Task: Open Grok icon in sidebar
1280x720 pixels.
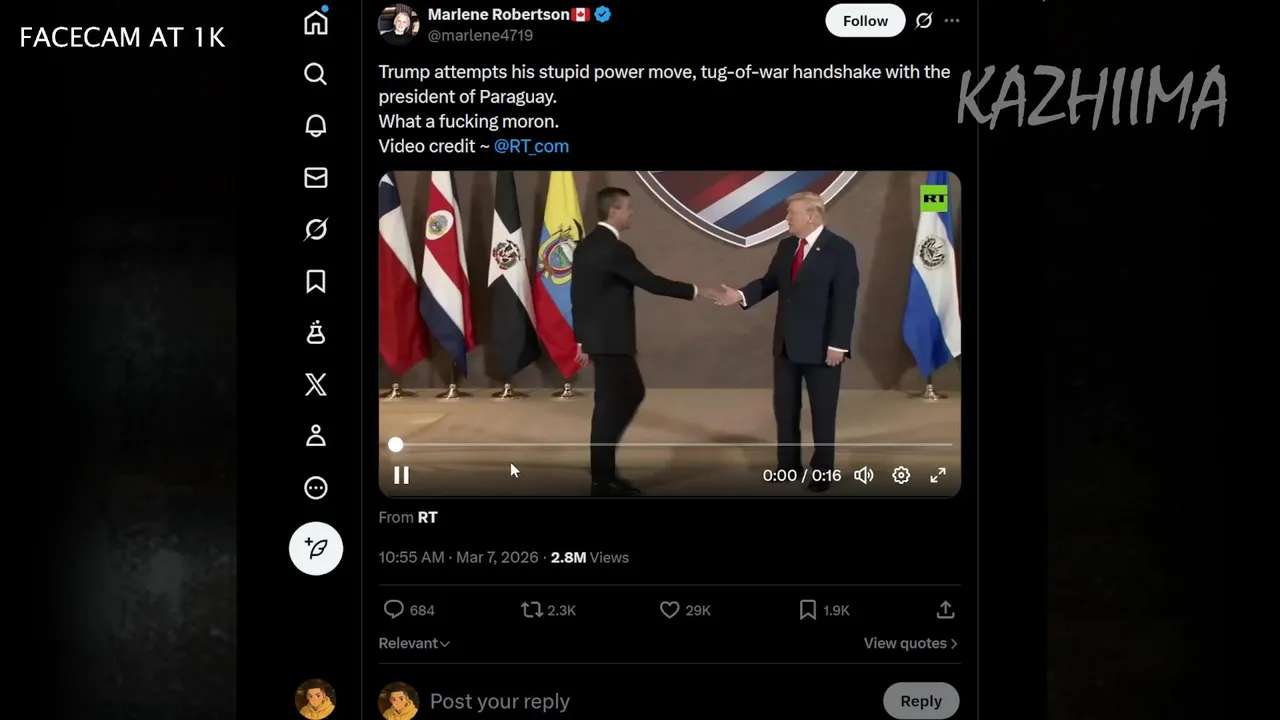Action: click(x=316, y=230)
